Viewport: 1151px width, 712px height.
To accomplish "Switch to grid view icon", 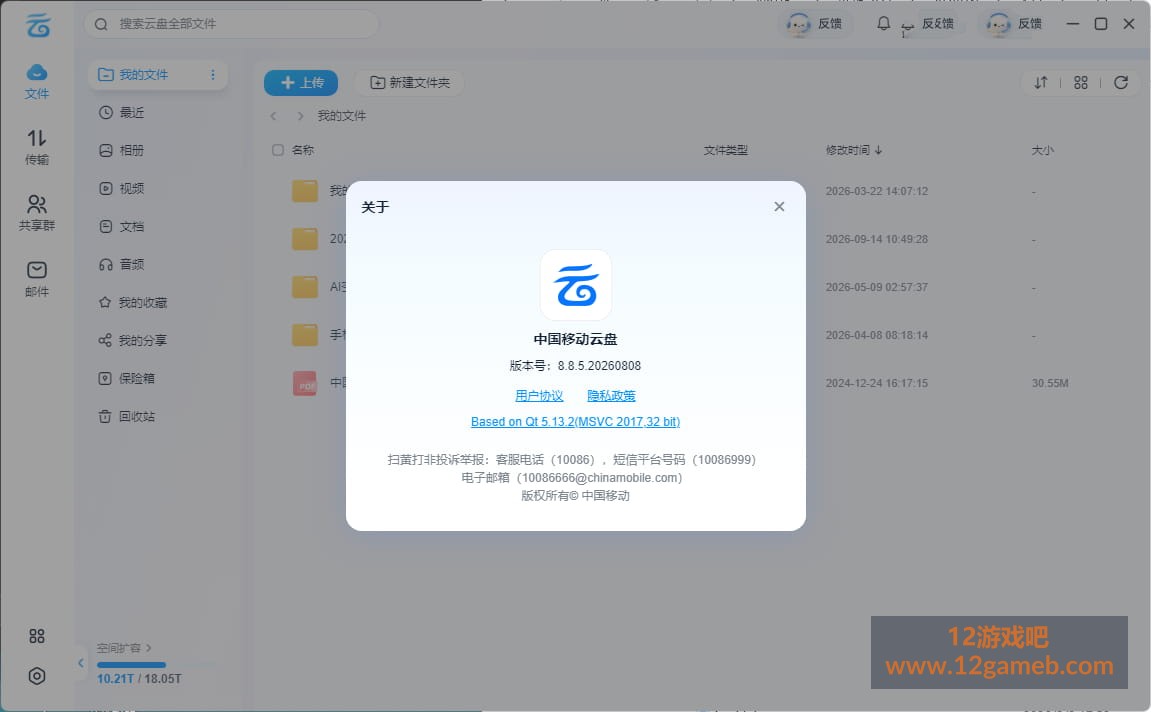I will (x=1081, y=83).
